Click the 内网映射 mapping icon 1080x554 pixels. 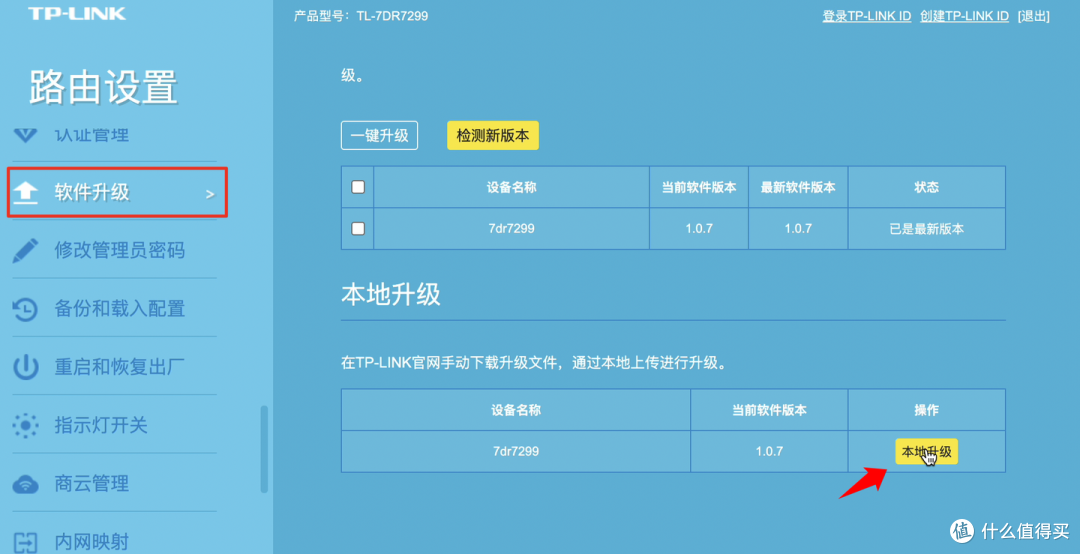point(25,542)
